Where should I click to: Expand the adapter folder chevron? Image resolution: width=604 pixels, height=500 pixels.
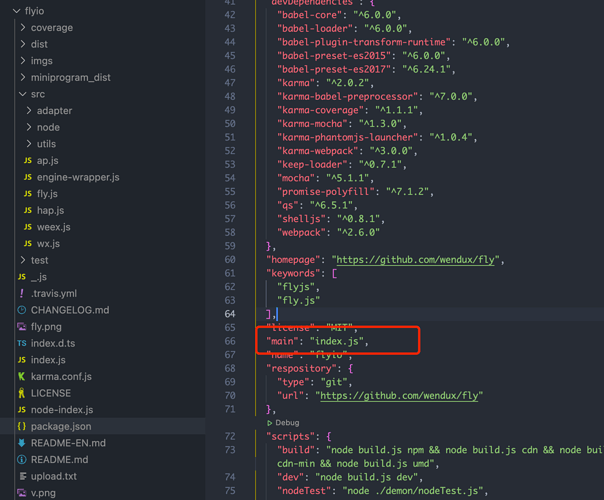(x=29, y=111)
